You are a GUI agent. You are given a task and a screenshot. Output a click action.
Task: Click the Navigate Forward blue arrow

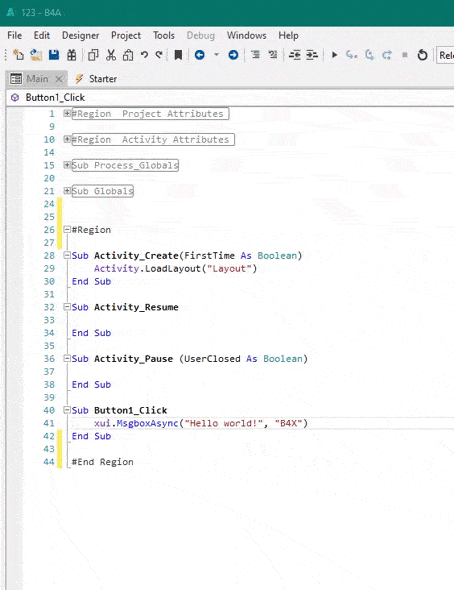pyautogui.click(x=233, y=55)
